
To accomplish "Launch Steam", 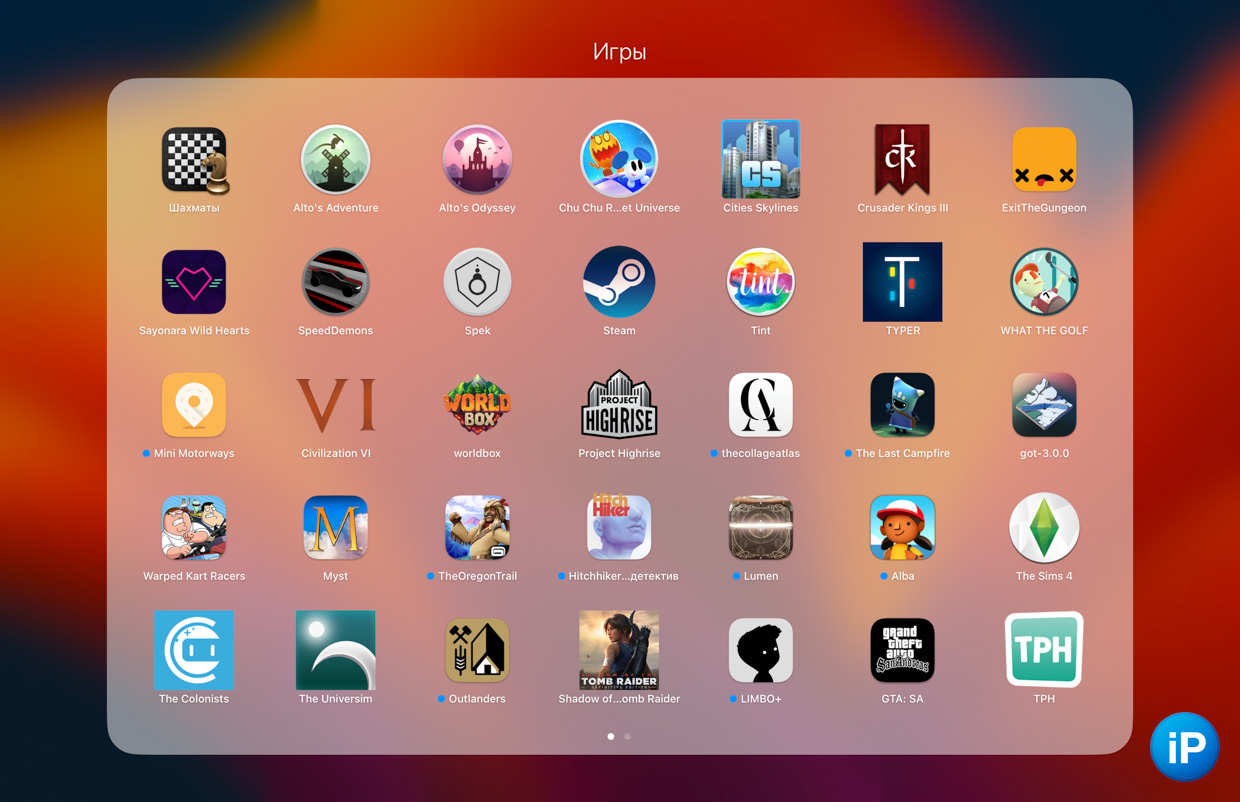I will (x=619, y=282).
